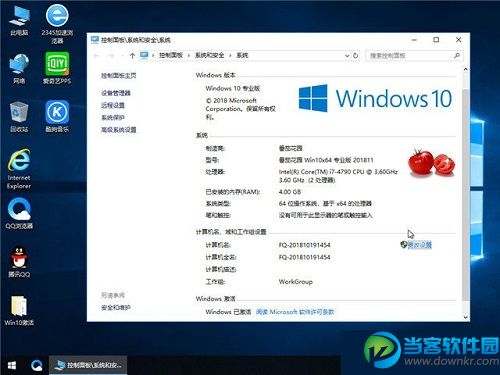Click the search magnifier icon
Viewport: 500px width, 375px height.
pos(457,56)
